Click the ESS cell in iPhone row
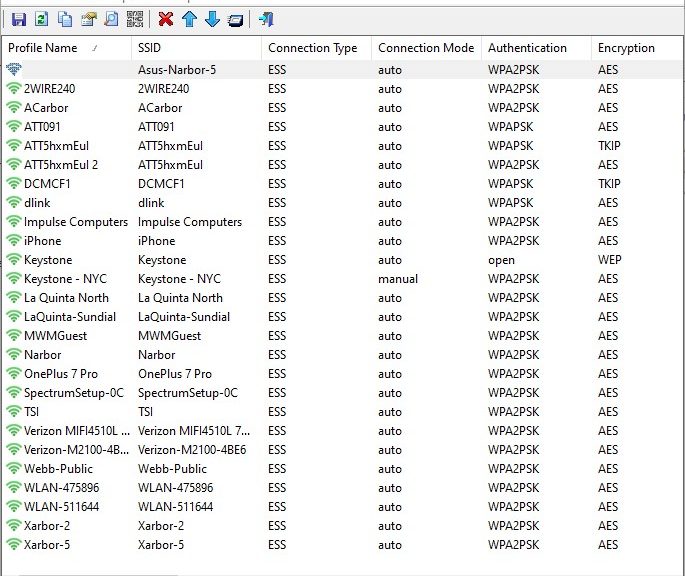 click(x=277, y=240)
